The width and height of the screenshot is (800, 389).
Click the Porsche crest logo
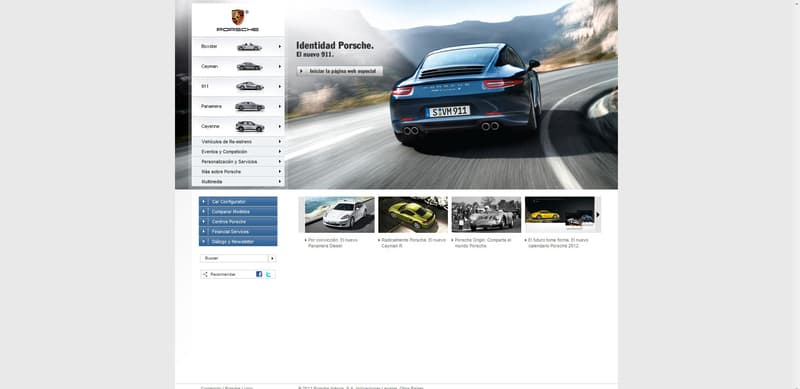tap(238, 17)
